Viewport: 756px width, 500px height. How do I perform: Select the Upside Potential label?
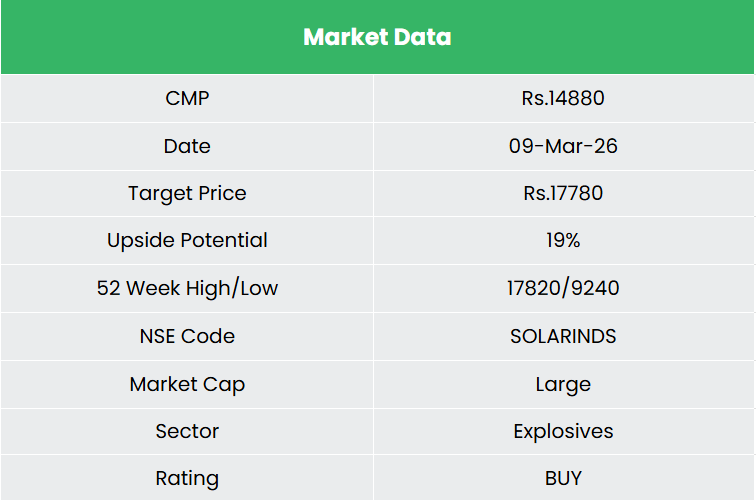pyautogui.click(x=187, y=240)
